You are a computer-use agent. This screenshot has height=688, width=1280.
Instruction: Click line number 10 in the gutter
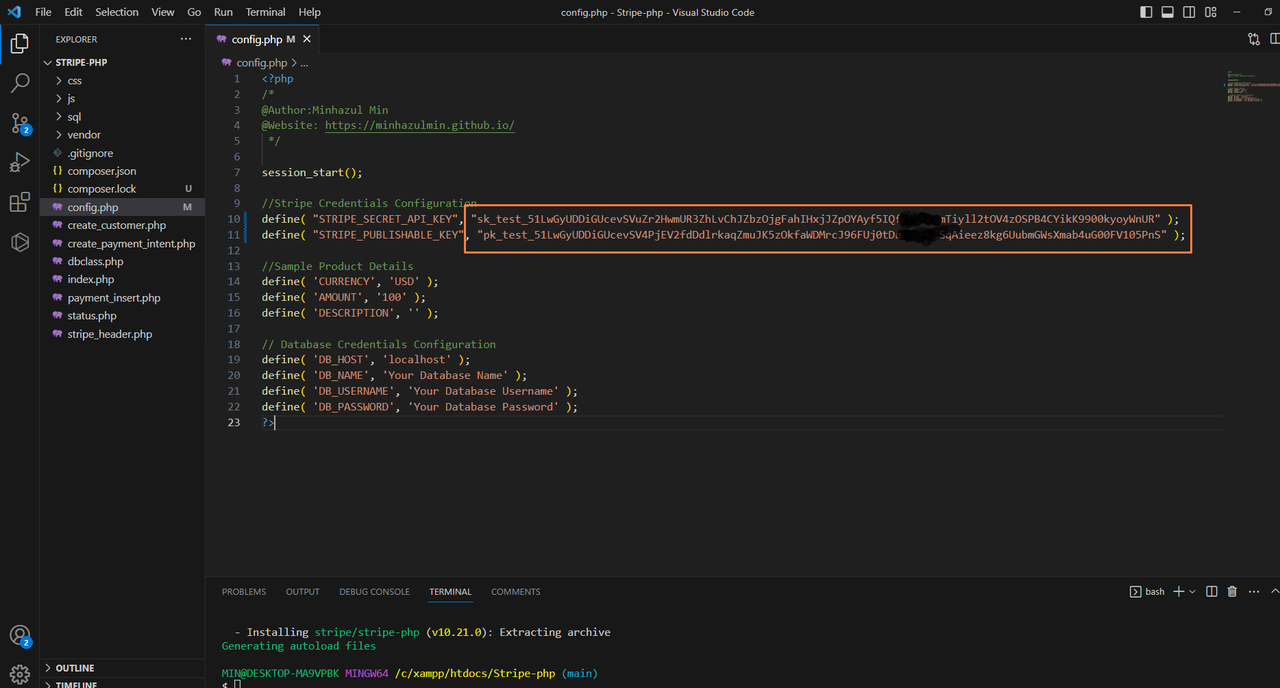click(x=234, y=219)
